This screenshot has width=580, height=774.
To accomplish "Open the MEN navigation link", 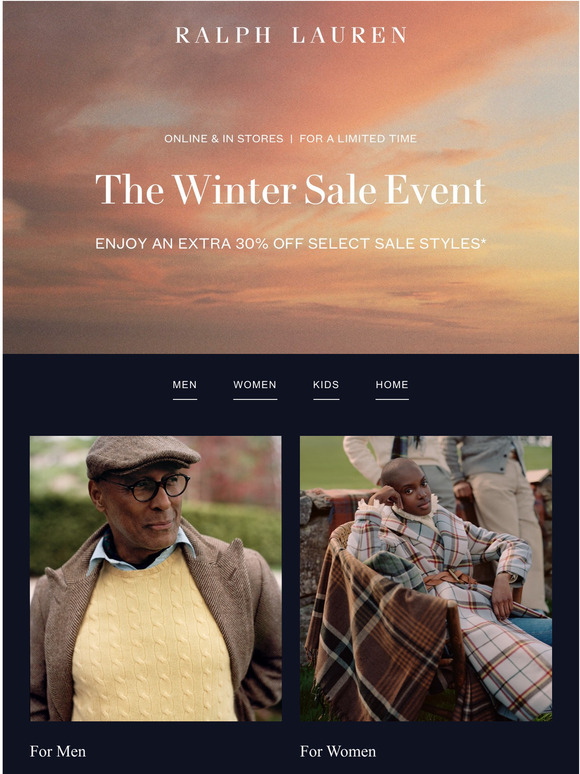I will click(185, 385).
